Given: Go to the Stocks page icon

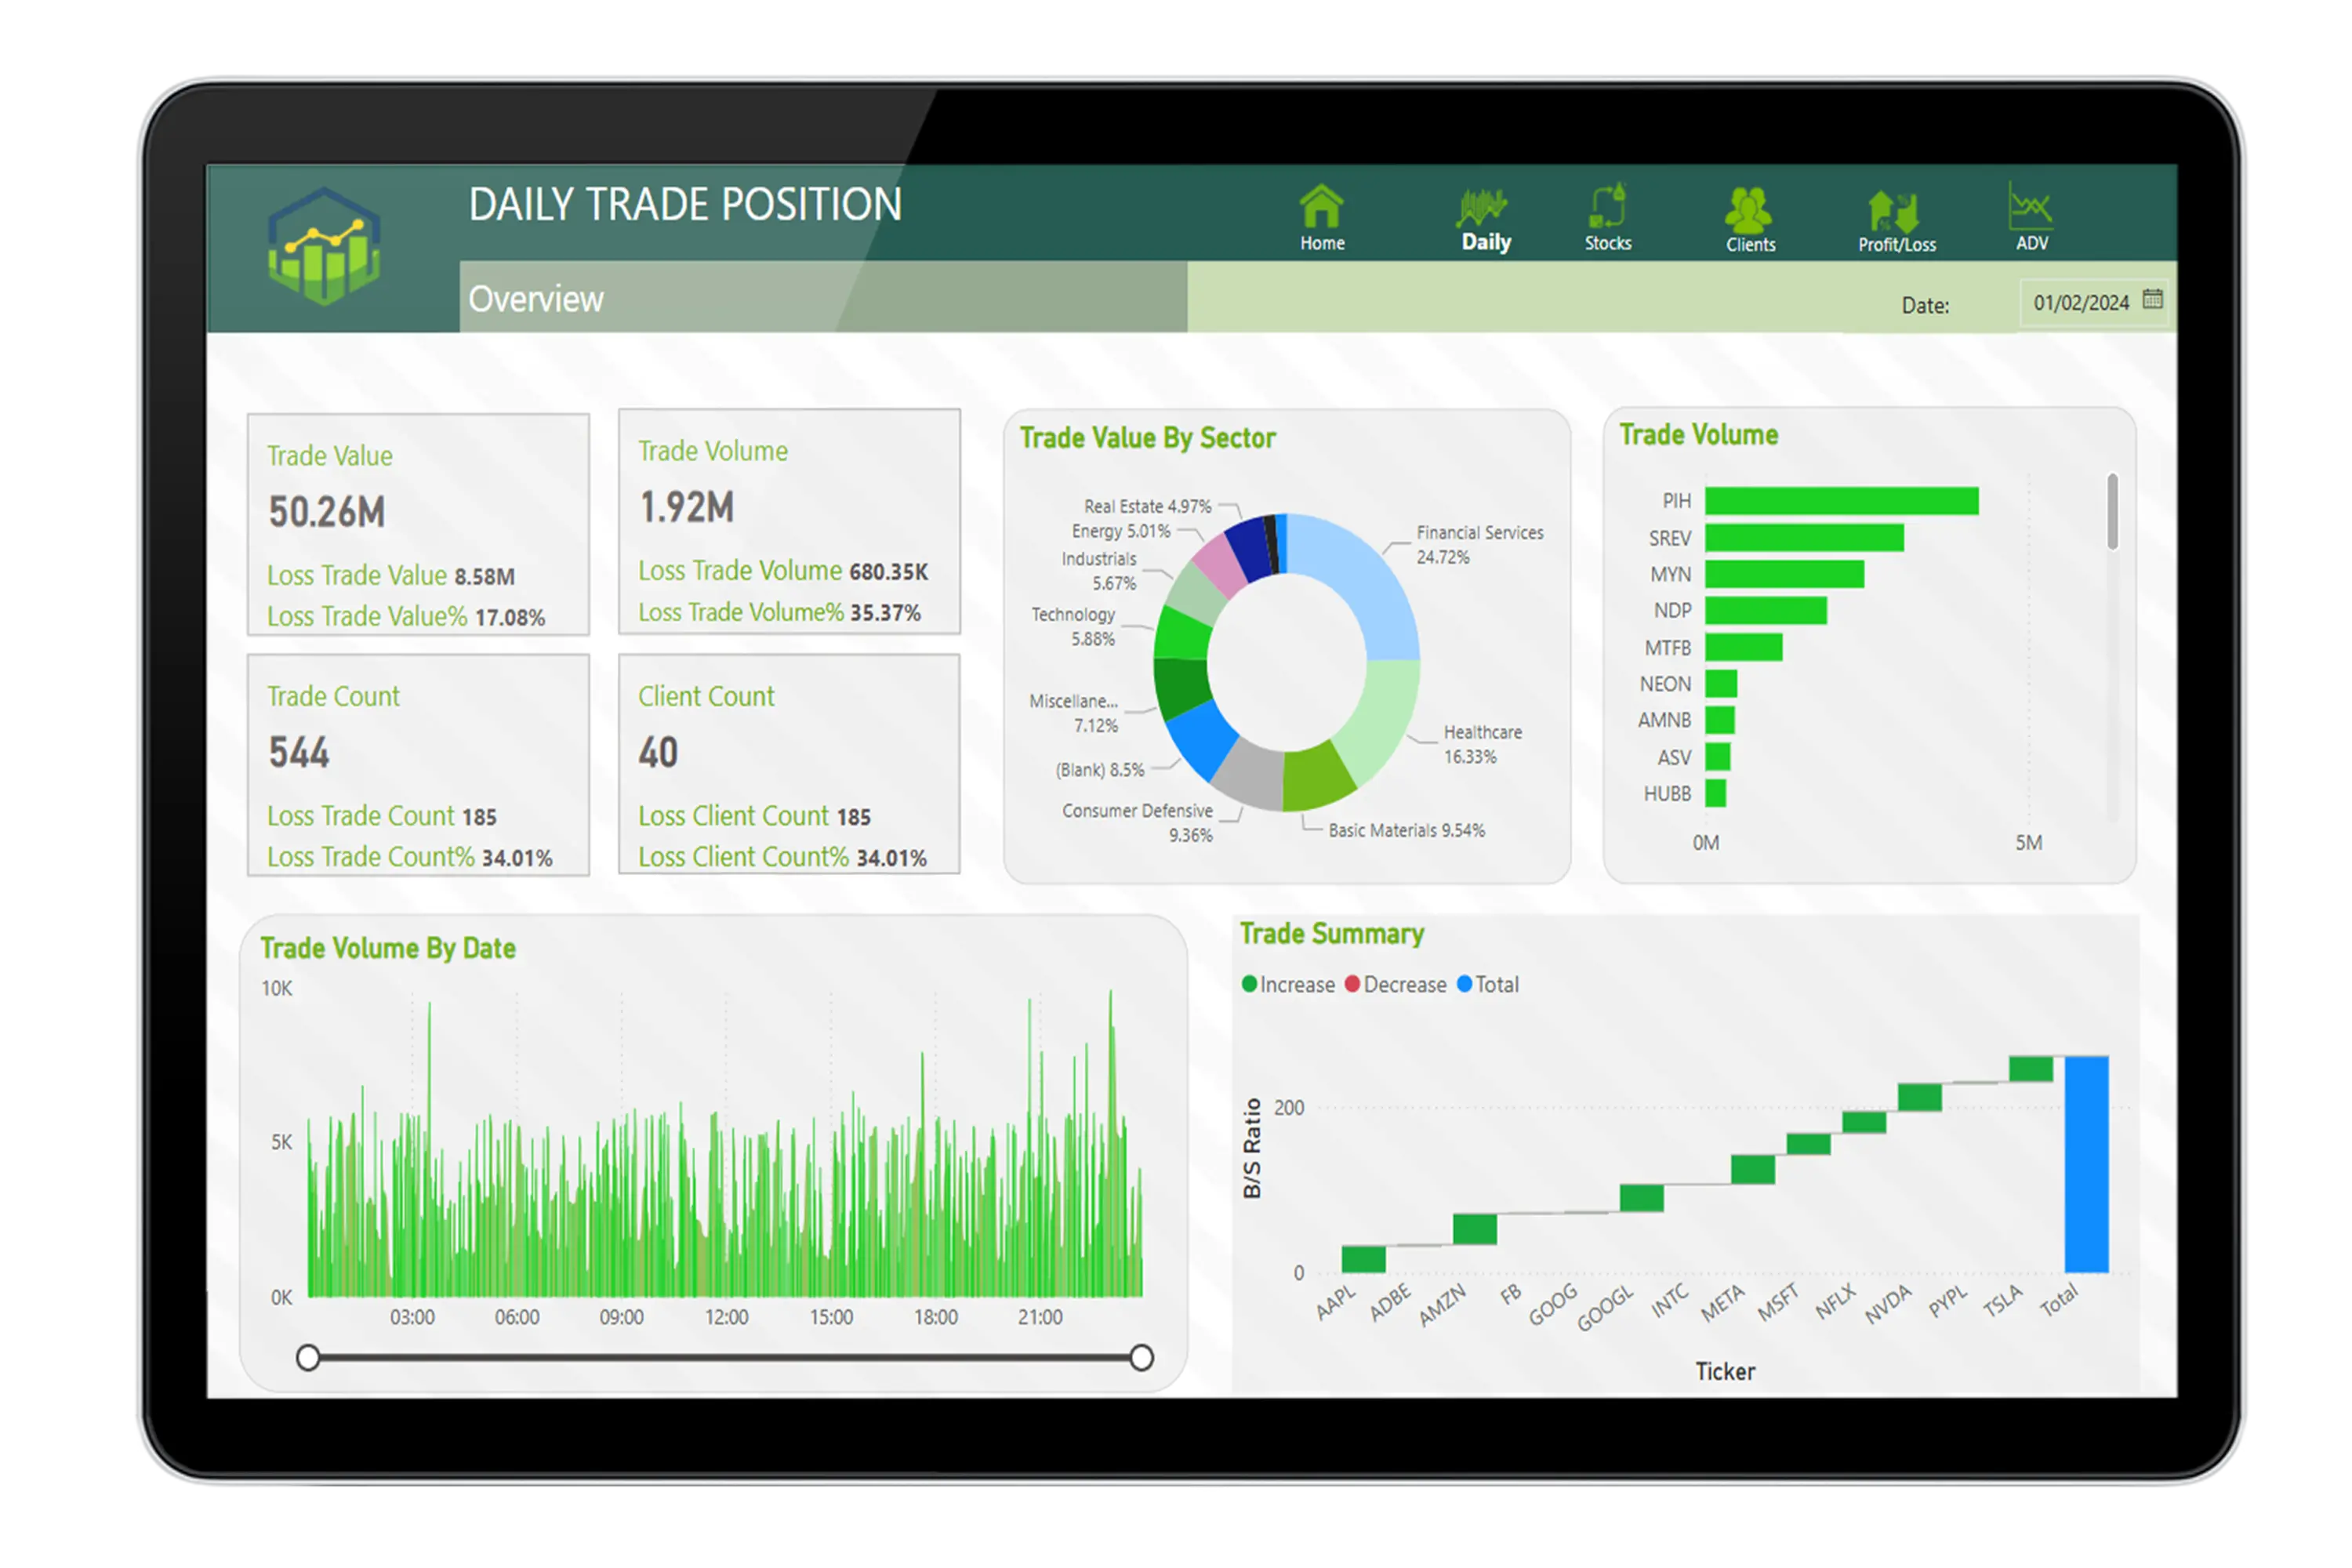Looking at the screenshot, I should point(1607,208).
